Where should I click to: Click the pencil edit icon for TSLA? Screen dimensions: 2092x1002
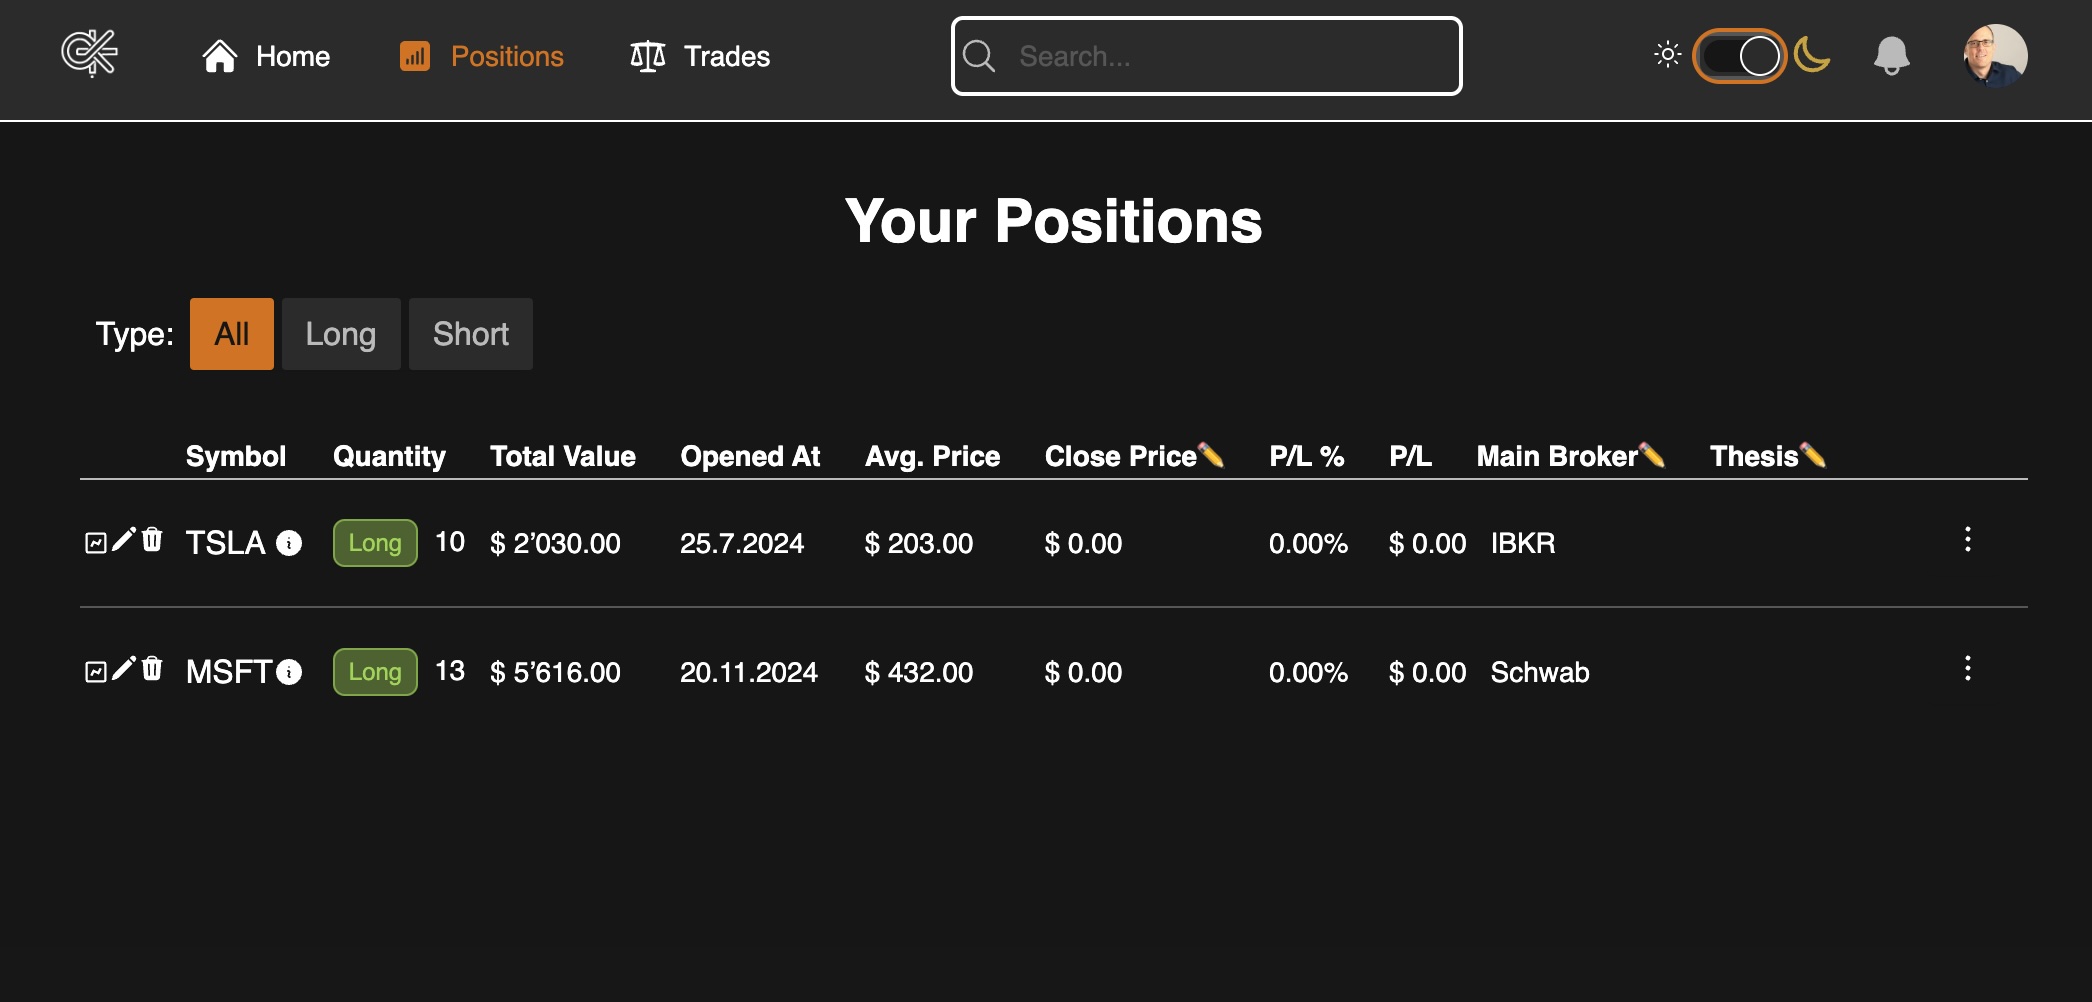click(122, 541)
